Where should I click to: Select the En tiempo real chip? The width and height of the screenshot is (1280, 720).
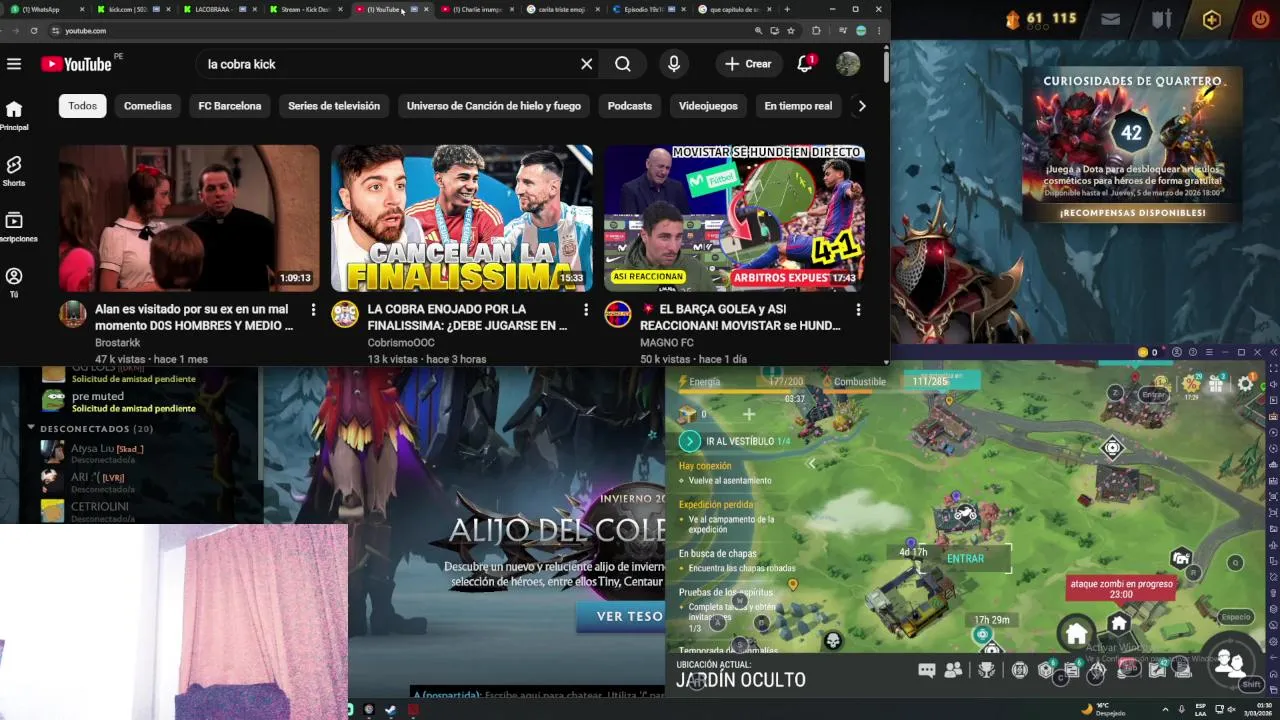(x=798, y=106)
